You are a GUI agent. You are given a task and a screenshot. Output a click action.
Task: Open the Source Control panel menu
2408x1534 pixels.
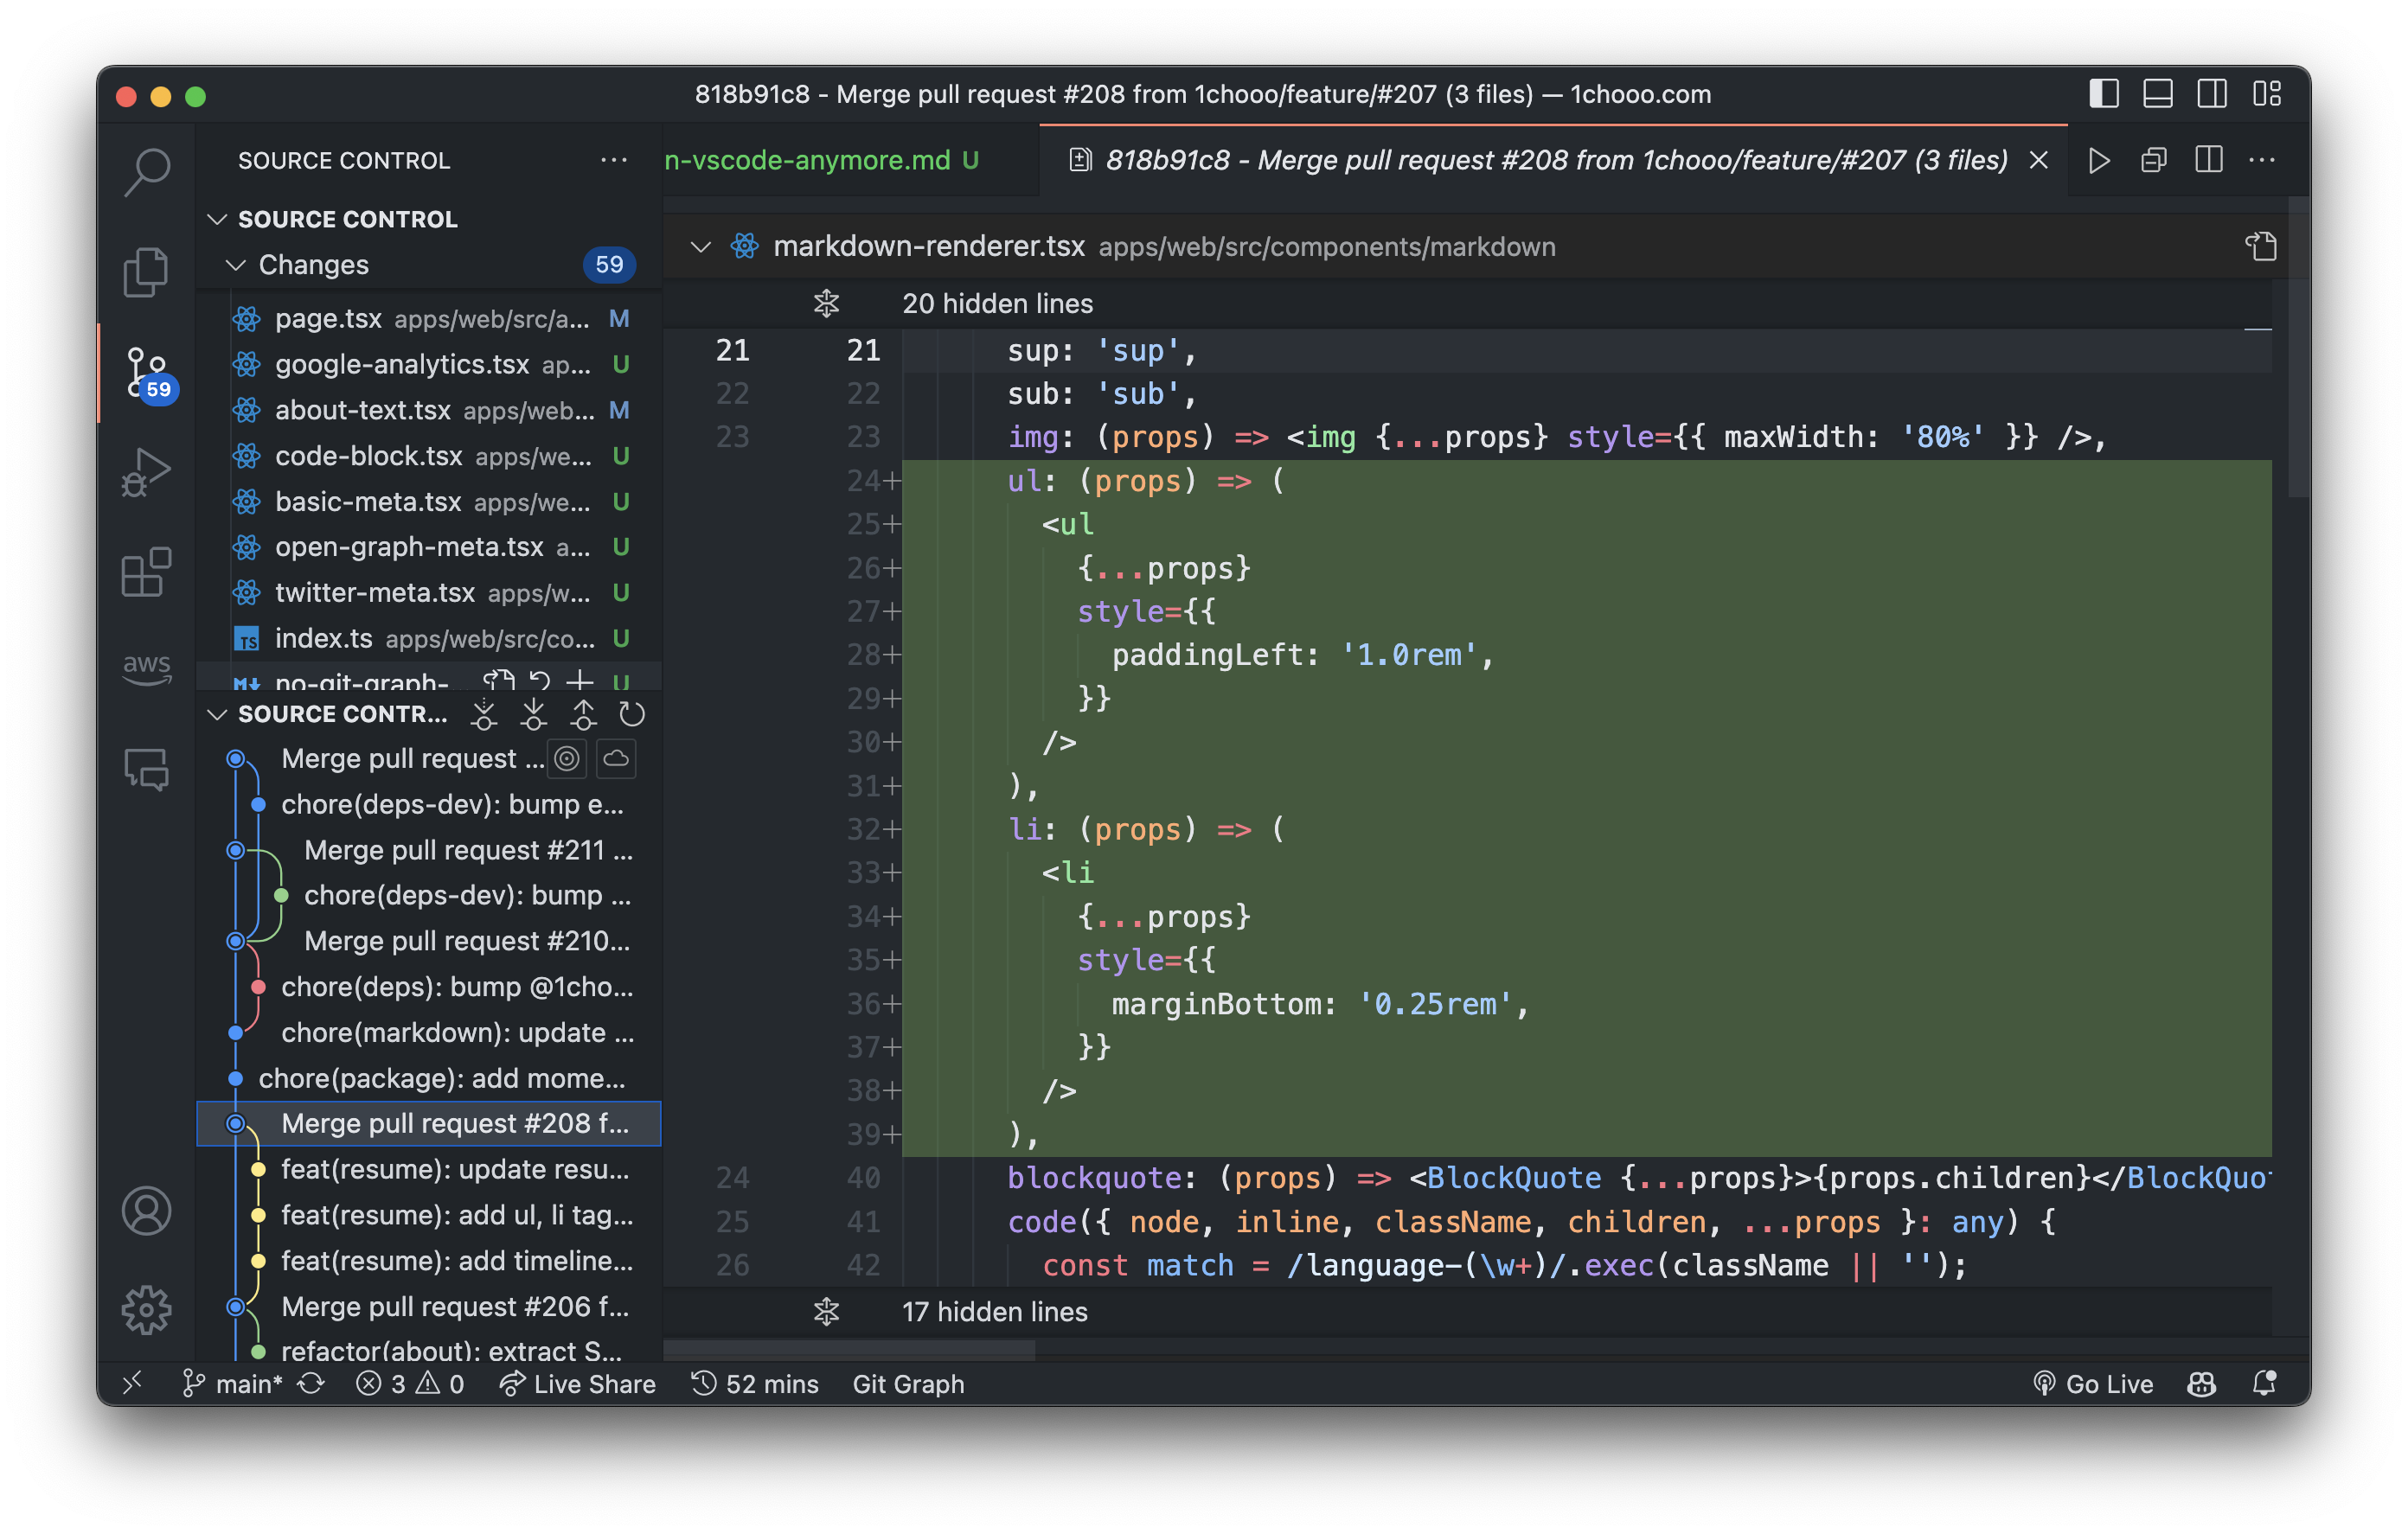[614, 160]
